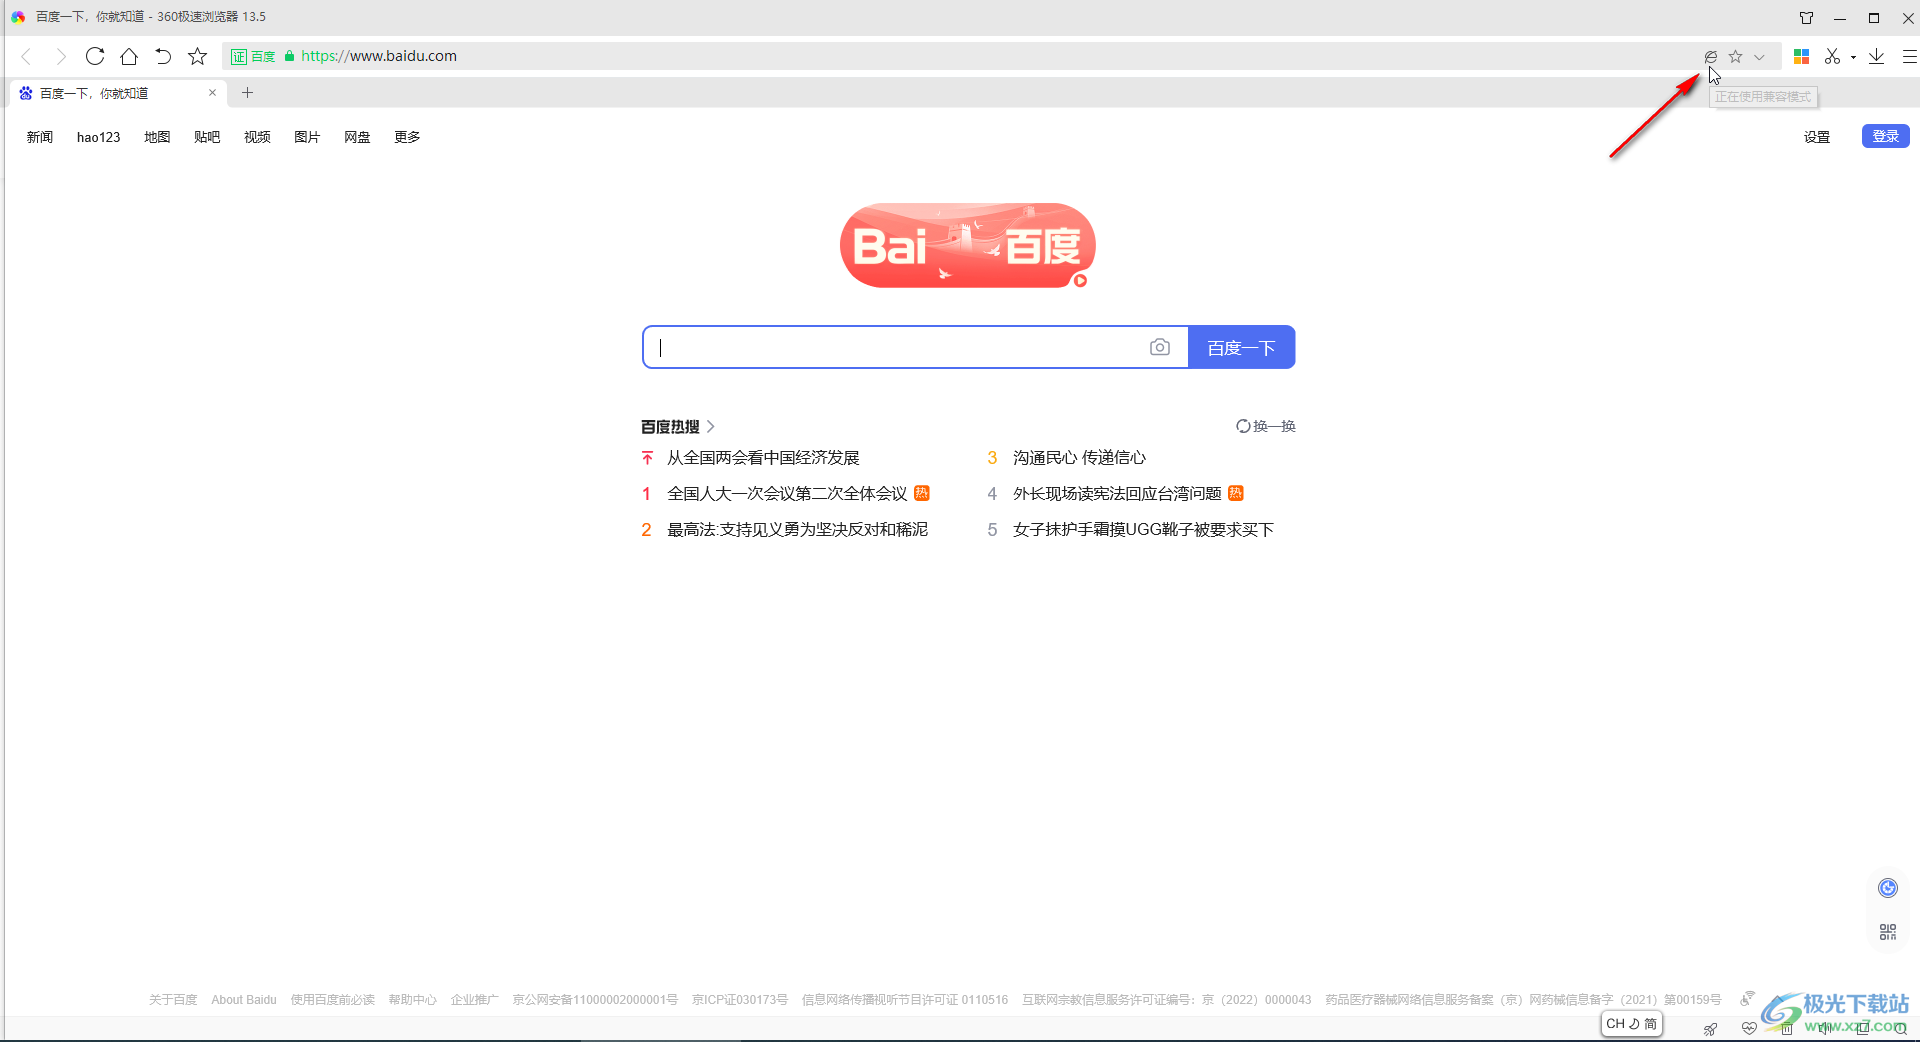The height and width of the screenshot is (1042, 1920).
Task: Open the screenshot tool dropdown arrow
Action: pyautogui.click(x=1853, y=57)
